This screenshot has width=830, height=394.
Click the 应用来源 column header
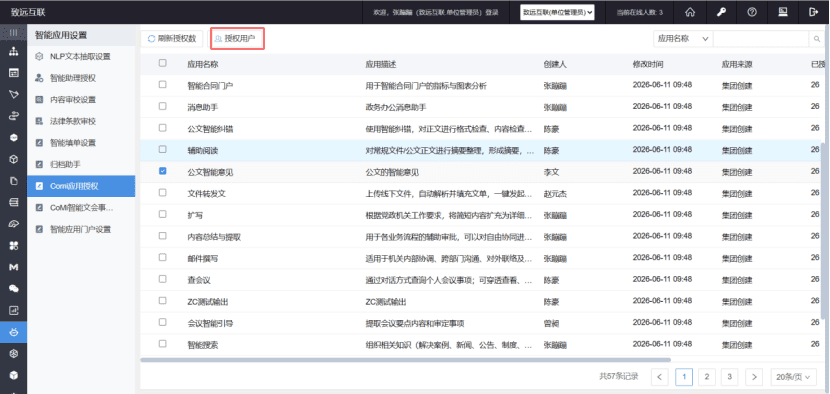pos(737,64)
